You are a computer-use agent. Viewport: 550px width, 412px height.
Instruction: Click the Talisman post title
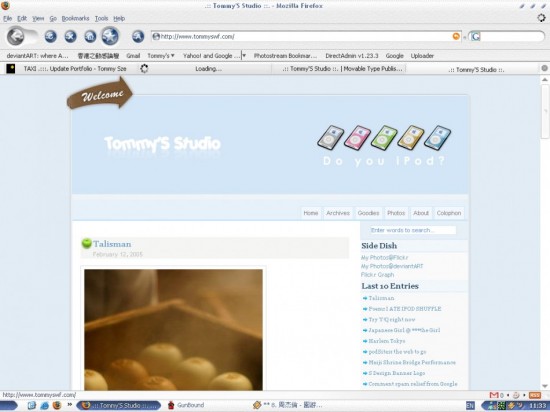coord(112,244)
